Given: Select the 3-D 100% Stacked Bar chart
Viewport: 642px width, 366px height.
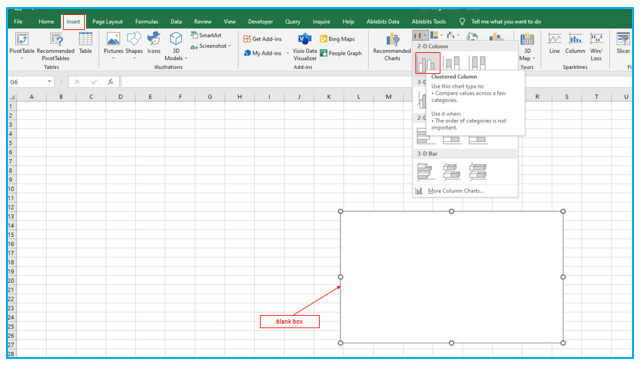Looking at the screenshot, I should click(x=477, y=172).
